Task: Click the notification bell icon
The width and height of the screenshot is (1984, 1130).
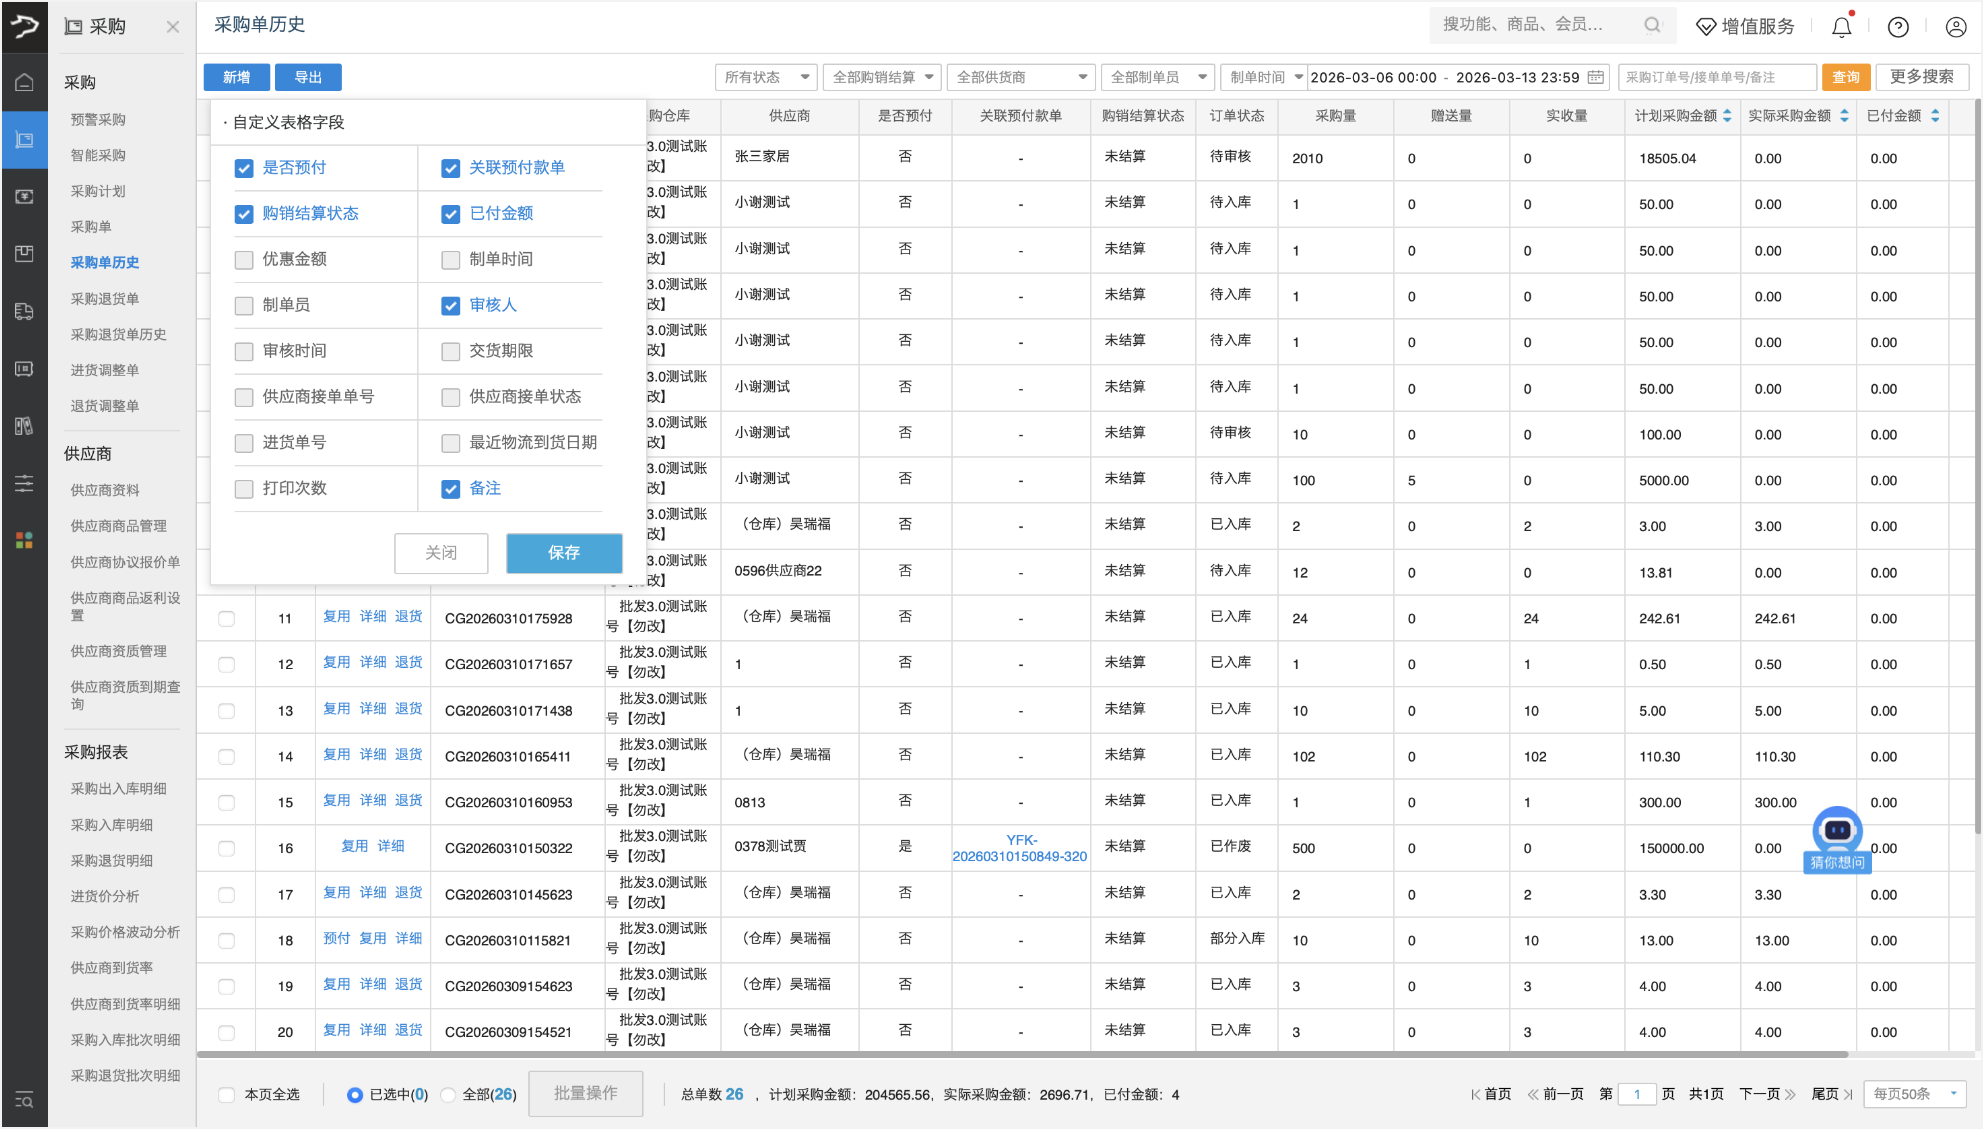Action: point(1841,27)
